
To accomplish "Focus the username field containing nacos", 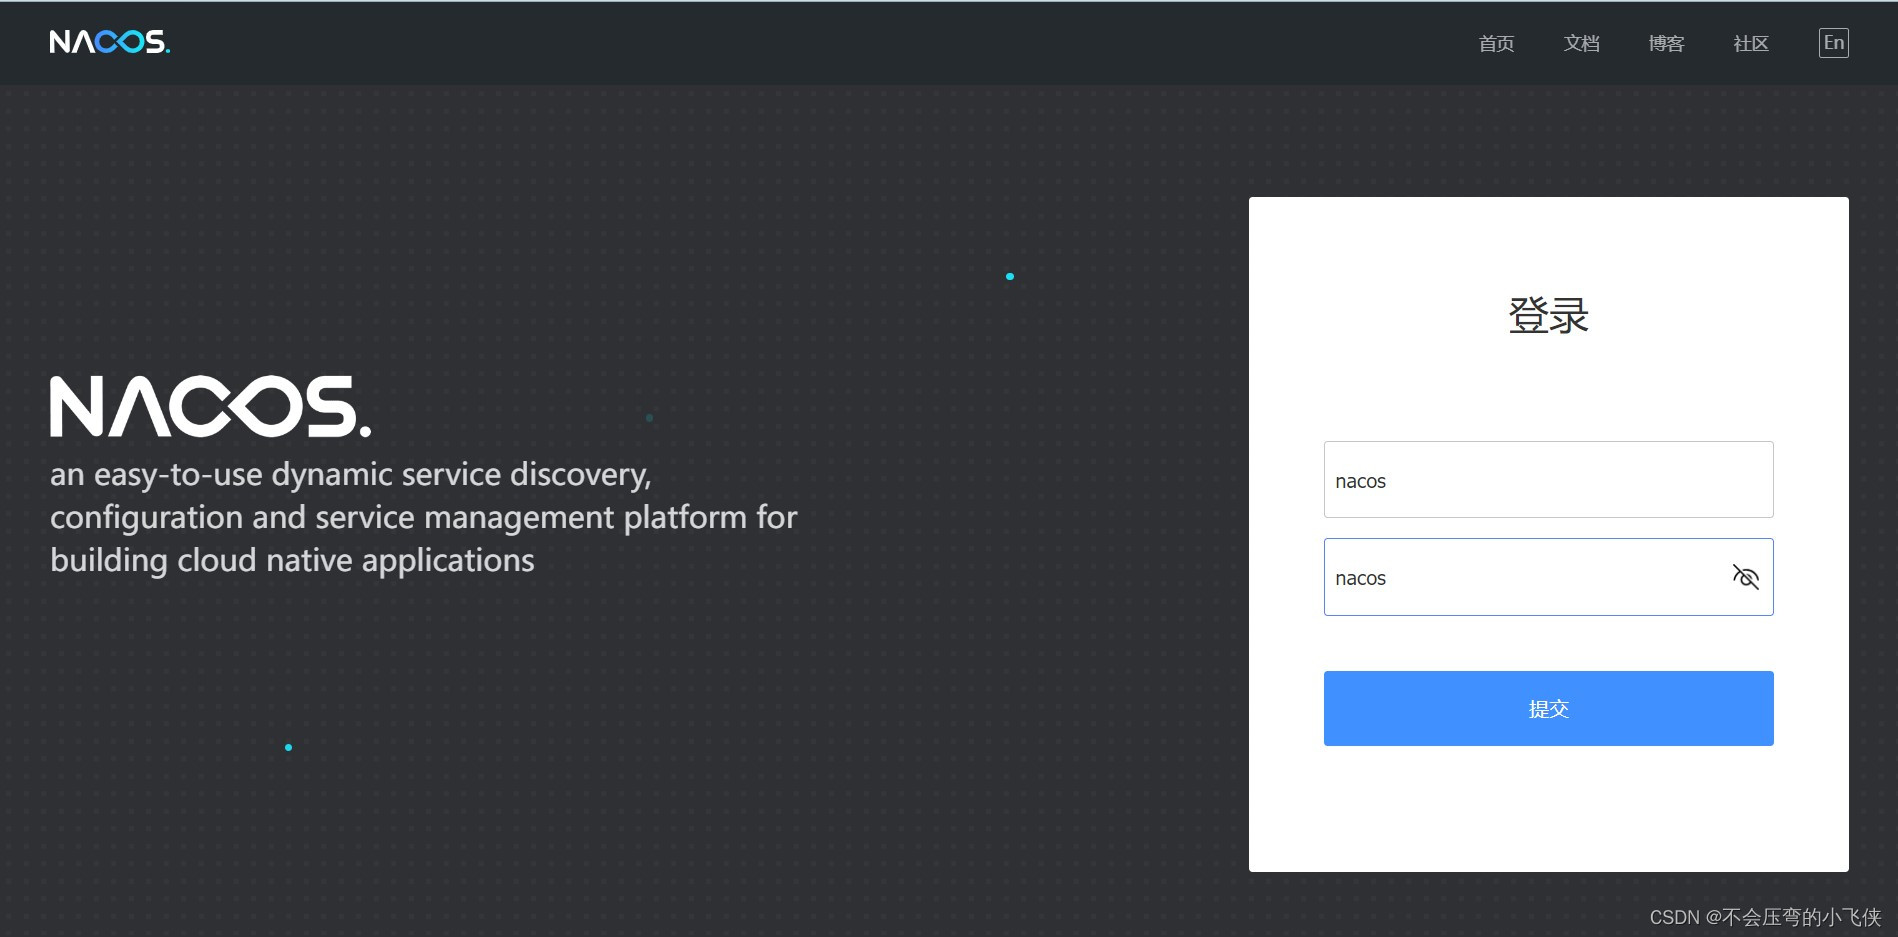I will [x=1548, y=480].
